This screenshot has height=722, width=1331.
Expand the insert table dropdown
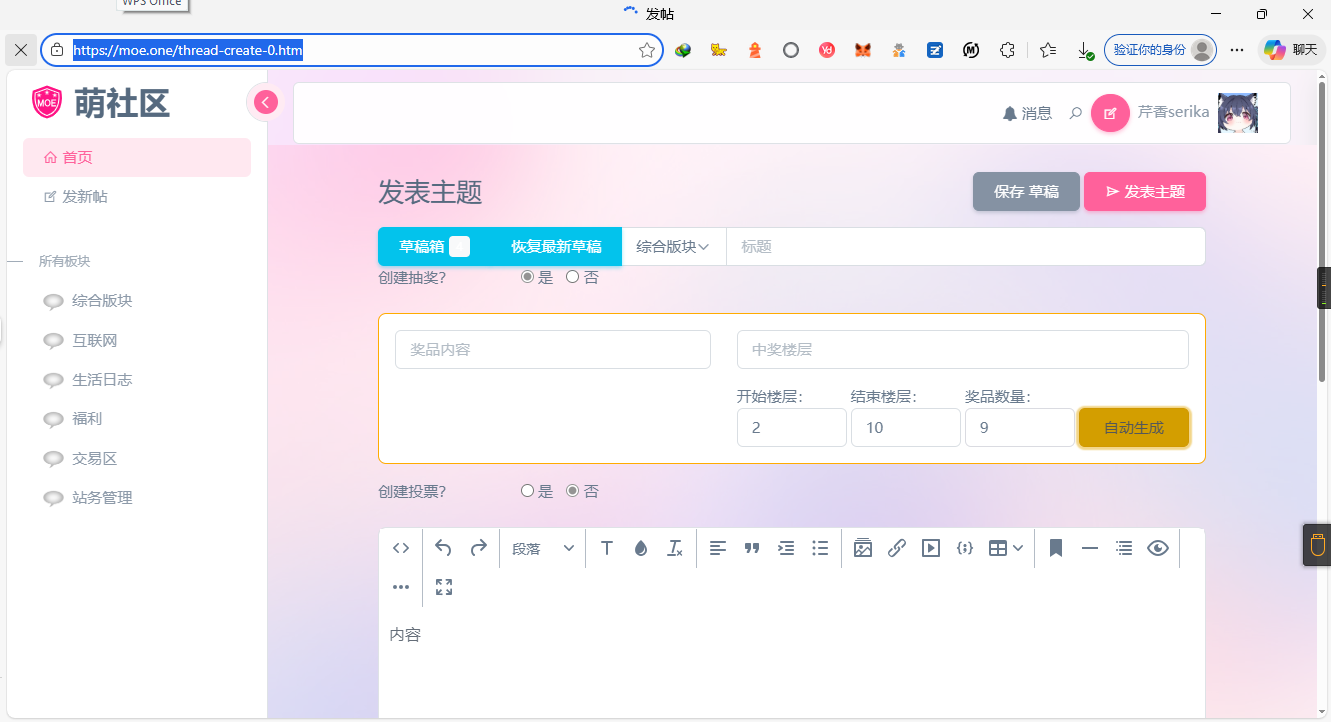pyautogui.click(x=1005, y=548)
